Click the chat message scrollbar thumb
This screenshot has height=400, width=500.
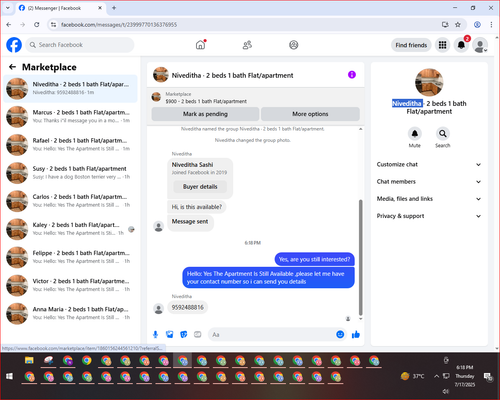[x=360, y=257]
